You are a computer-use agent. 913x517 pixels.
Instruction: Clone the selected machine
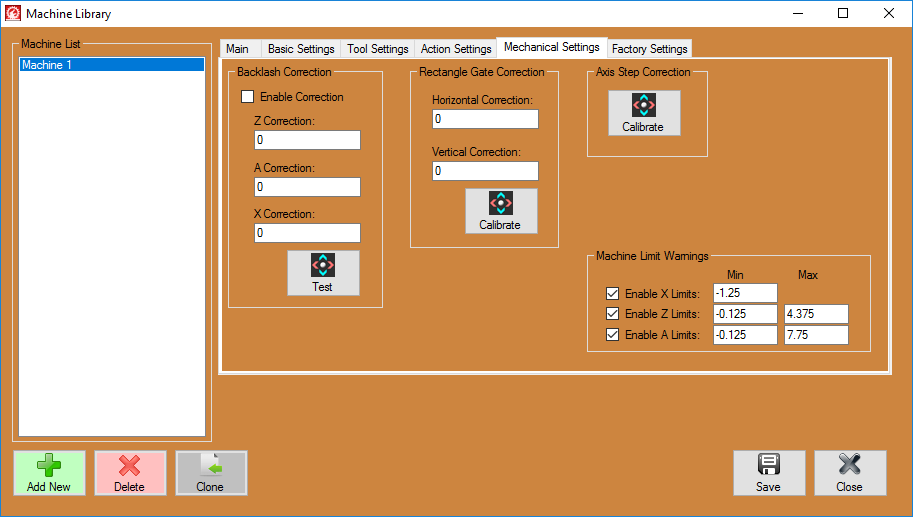point(210,473)
